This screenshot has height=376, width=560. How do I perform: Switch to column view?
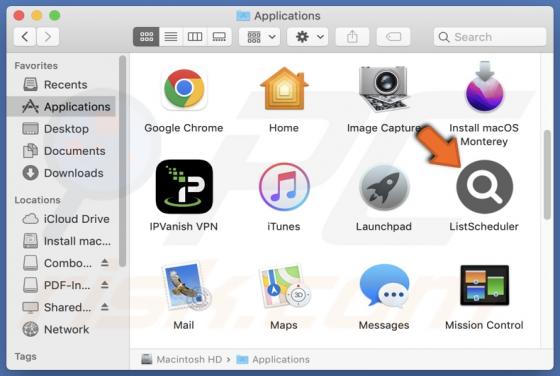(195, 37)
